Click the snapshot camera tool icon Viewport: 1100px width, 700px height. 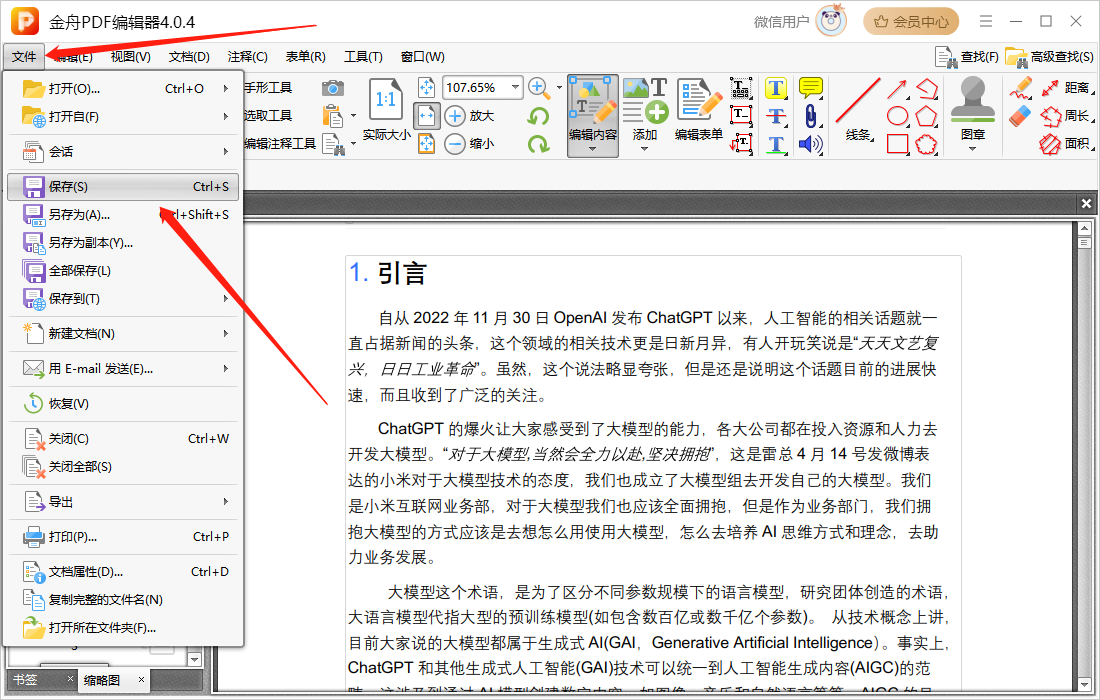click(x=333, y=88)
